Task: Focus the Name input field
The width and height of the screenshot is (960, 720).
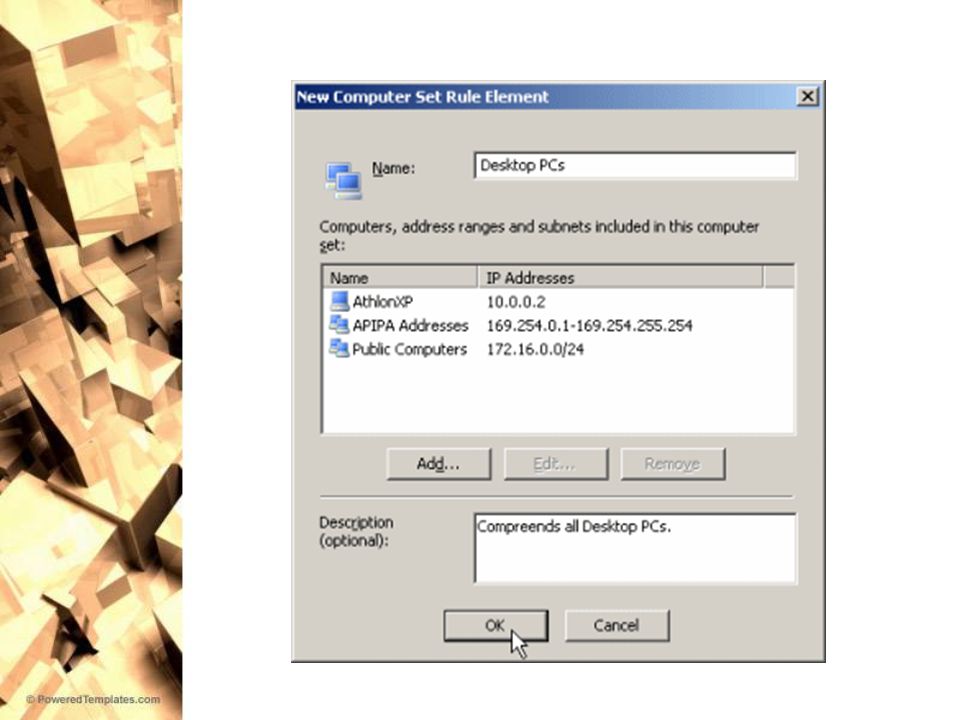Action: coord(635,165)
